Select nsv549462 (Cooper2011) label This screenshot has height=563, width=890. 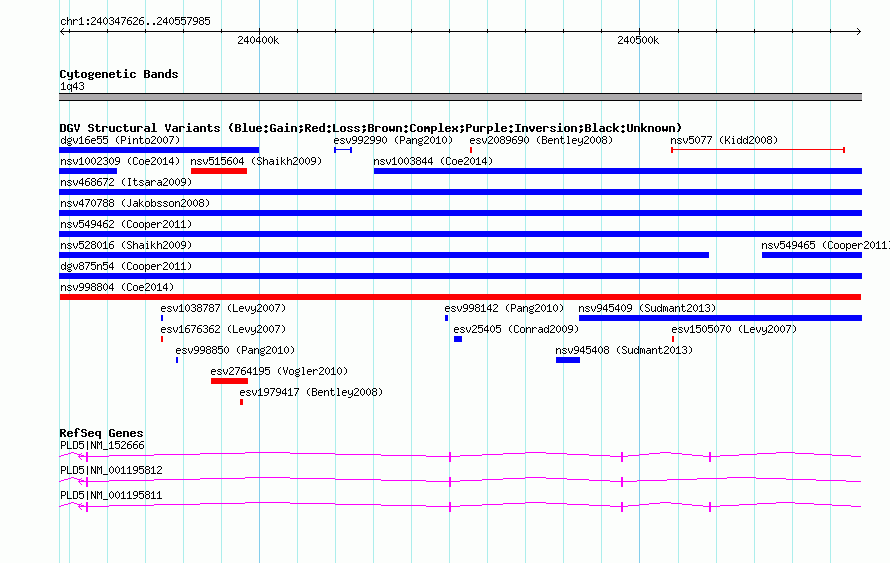point(126,224)
